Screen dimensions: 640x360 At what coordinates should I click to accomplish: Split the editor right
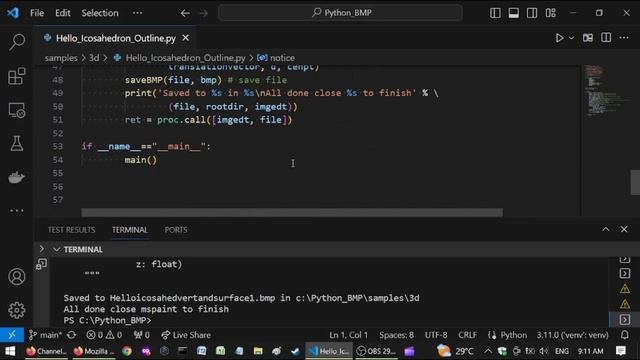[606, 38]
